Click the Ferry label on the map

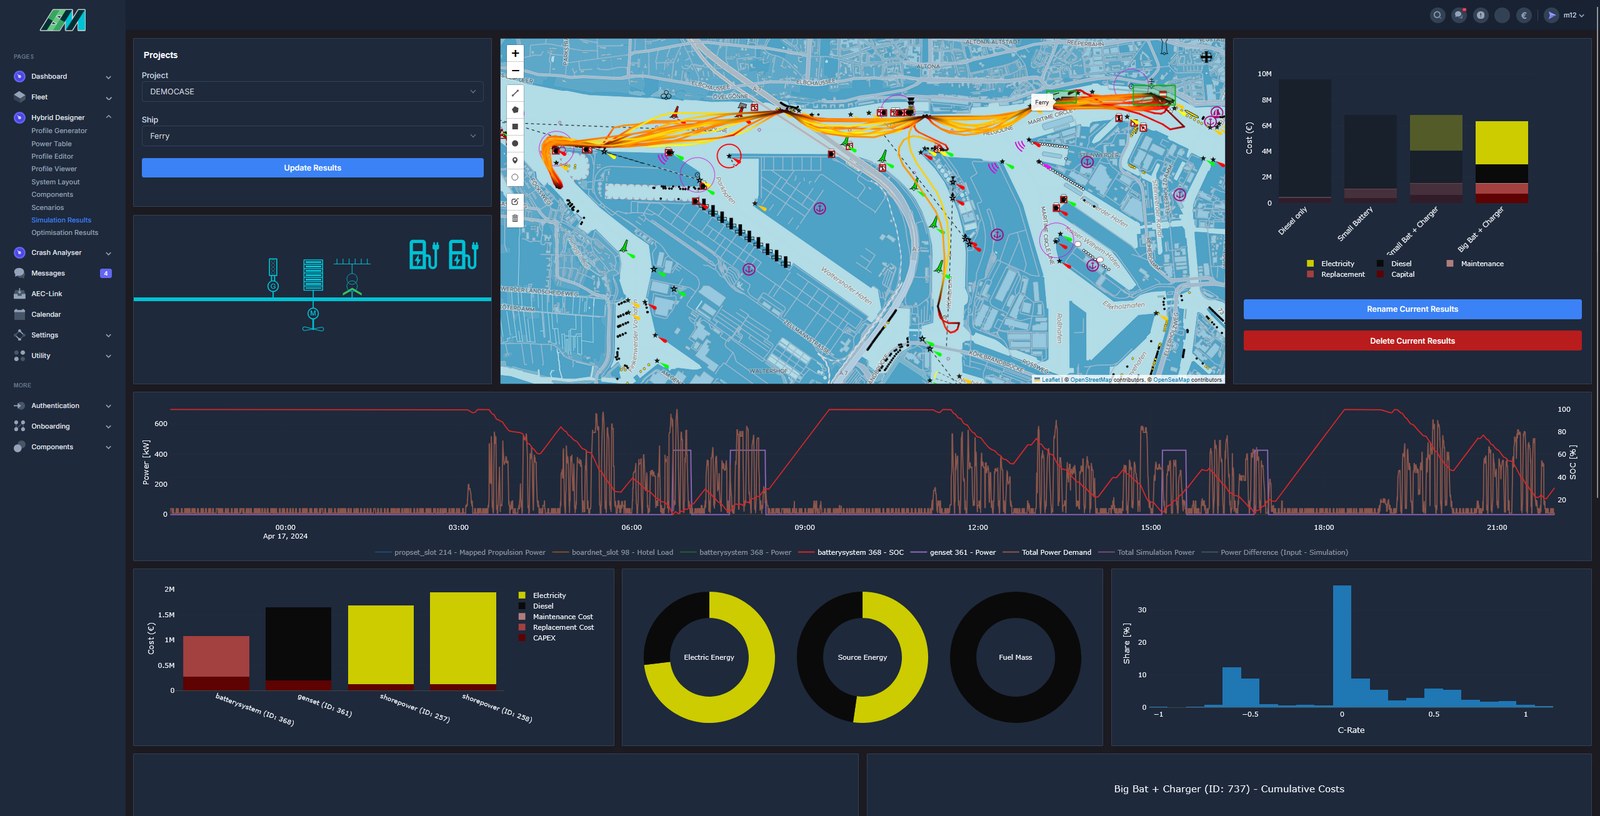click(x=1042, y=102)
